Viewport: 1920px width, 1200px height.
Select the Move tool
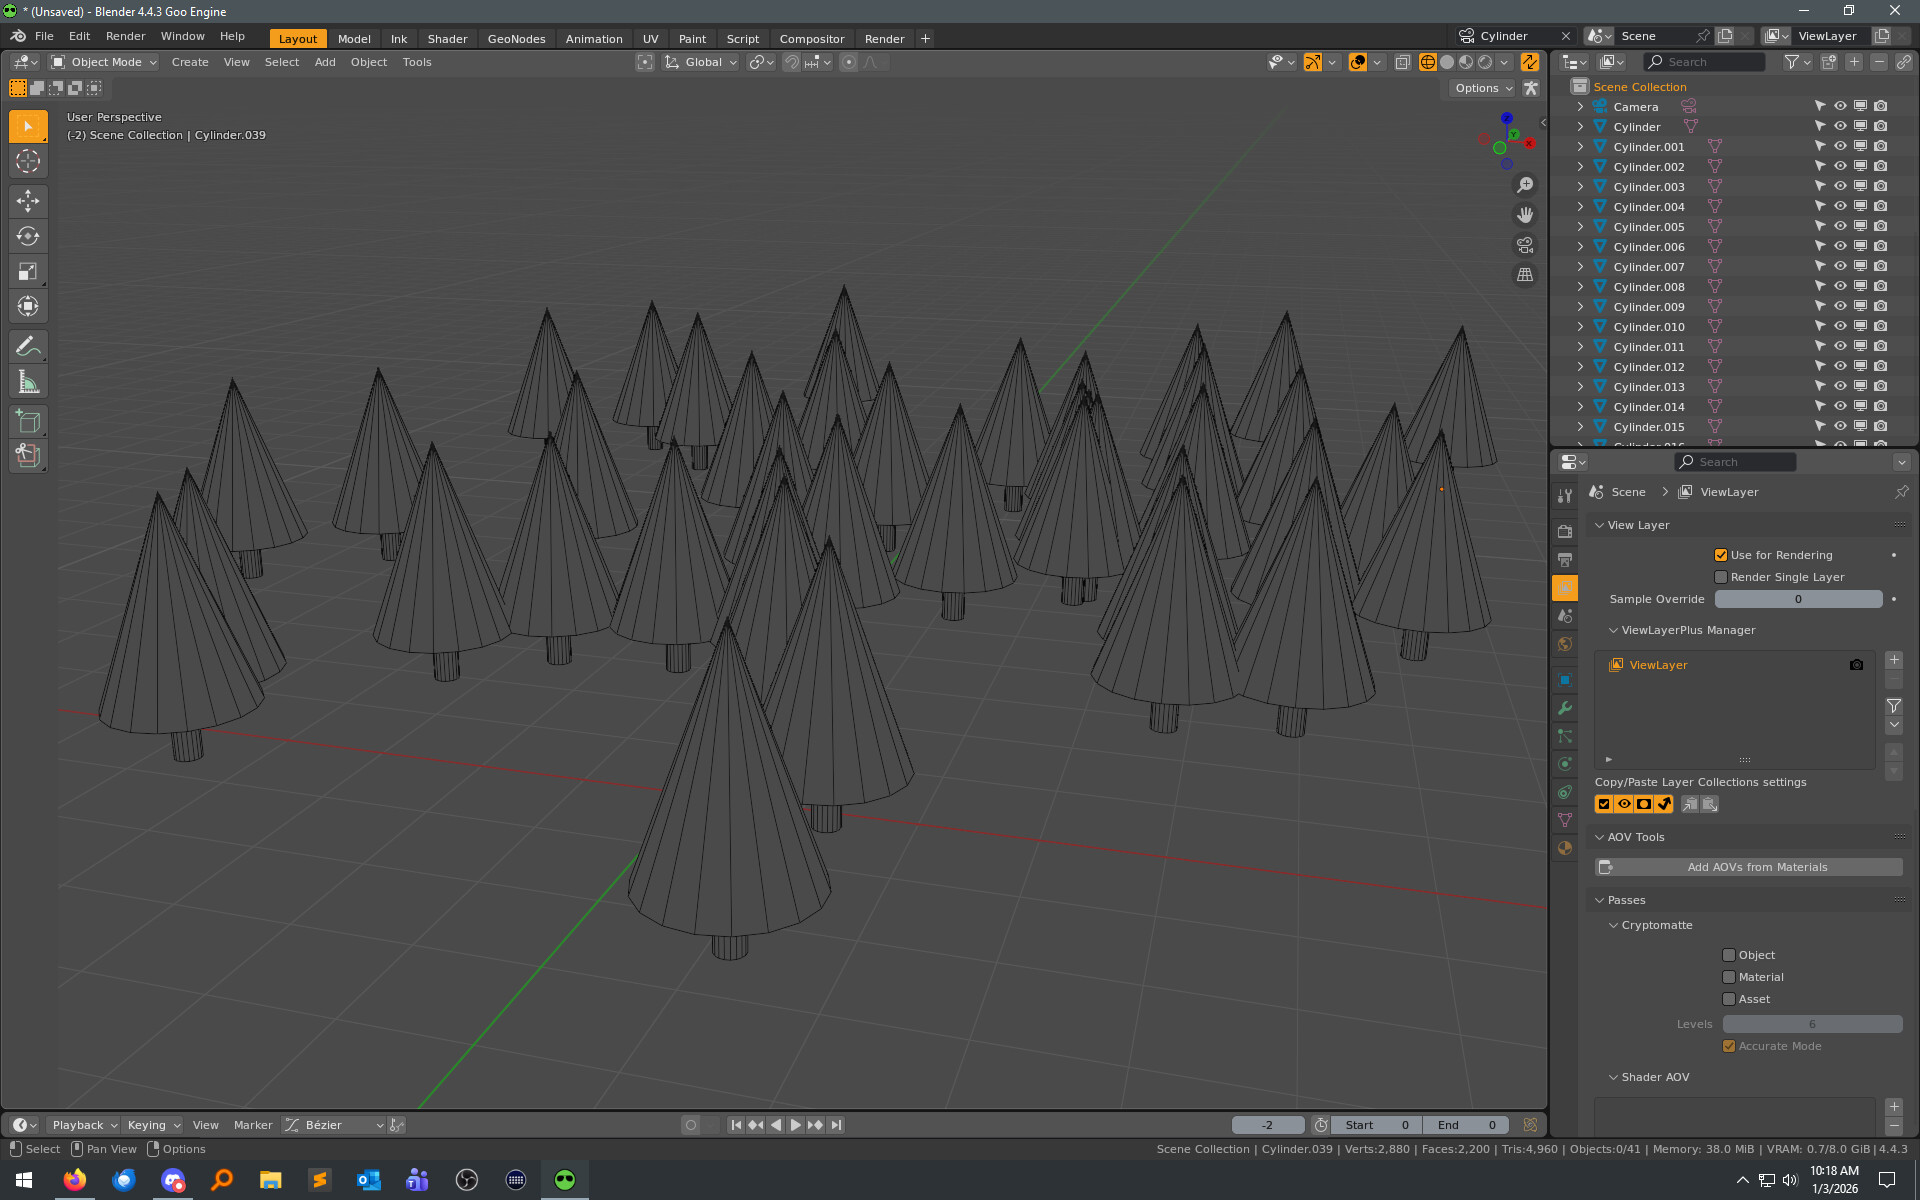(28, 201)
